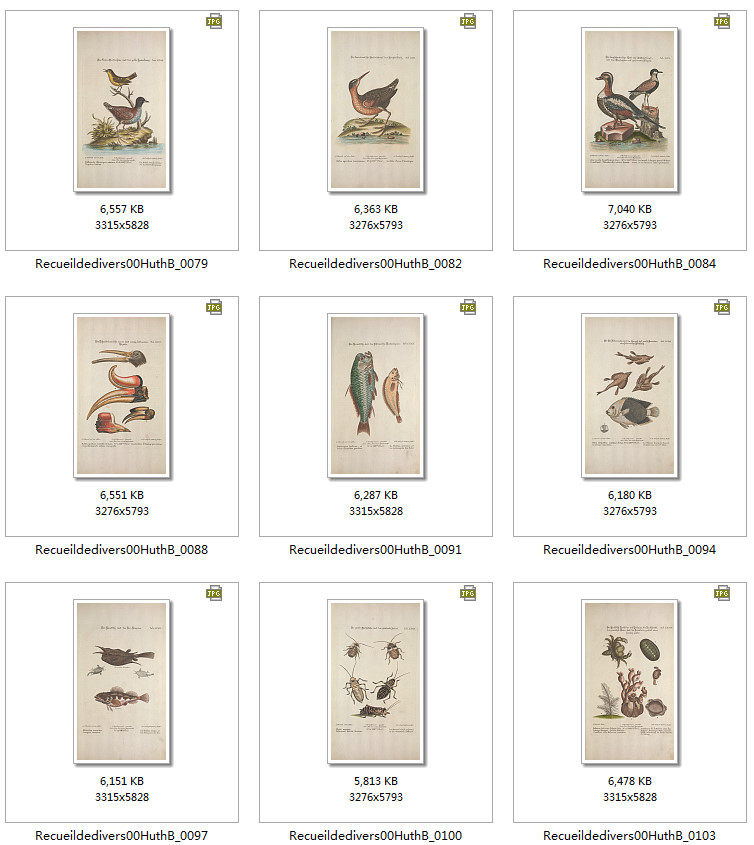This screenshot has width=754, height=845.
Task: Select the two birds on branch thumbnail
Action: coord(122,109)
